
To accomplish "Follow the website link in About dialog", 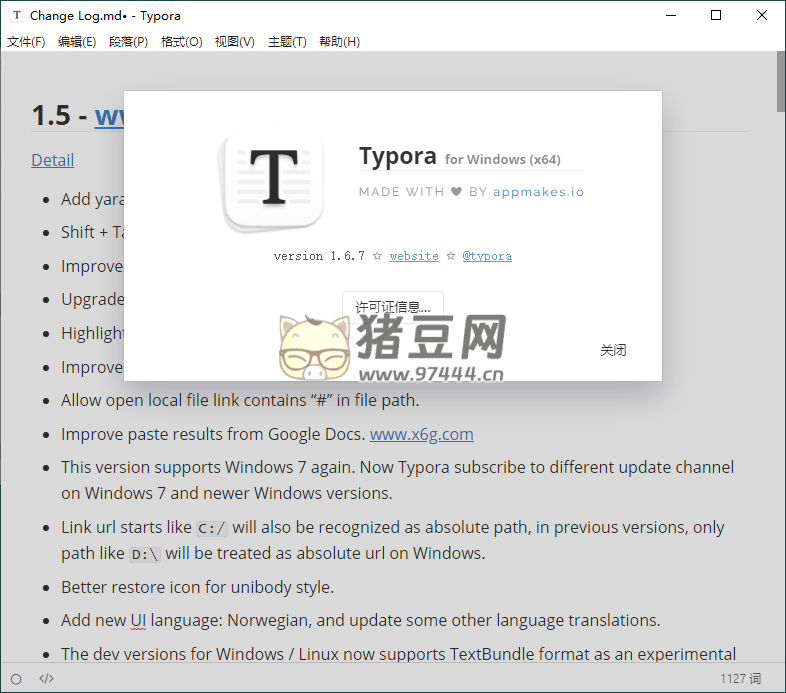I will point(414,256).
